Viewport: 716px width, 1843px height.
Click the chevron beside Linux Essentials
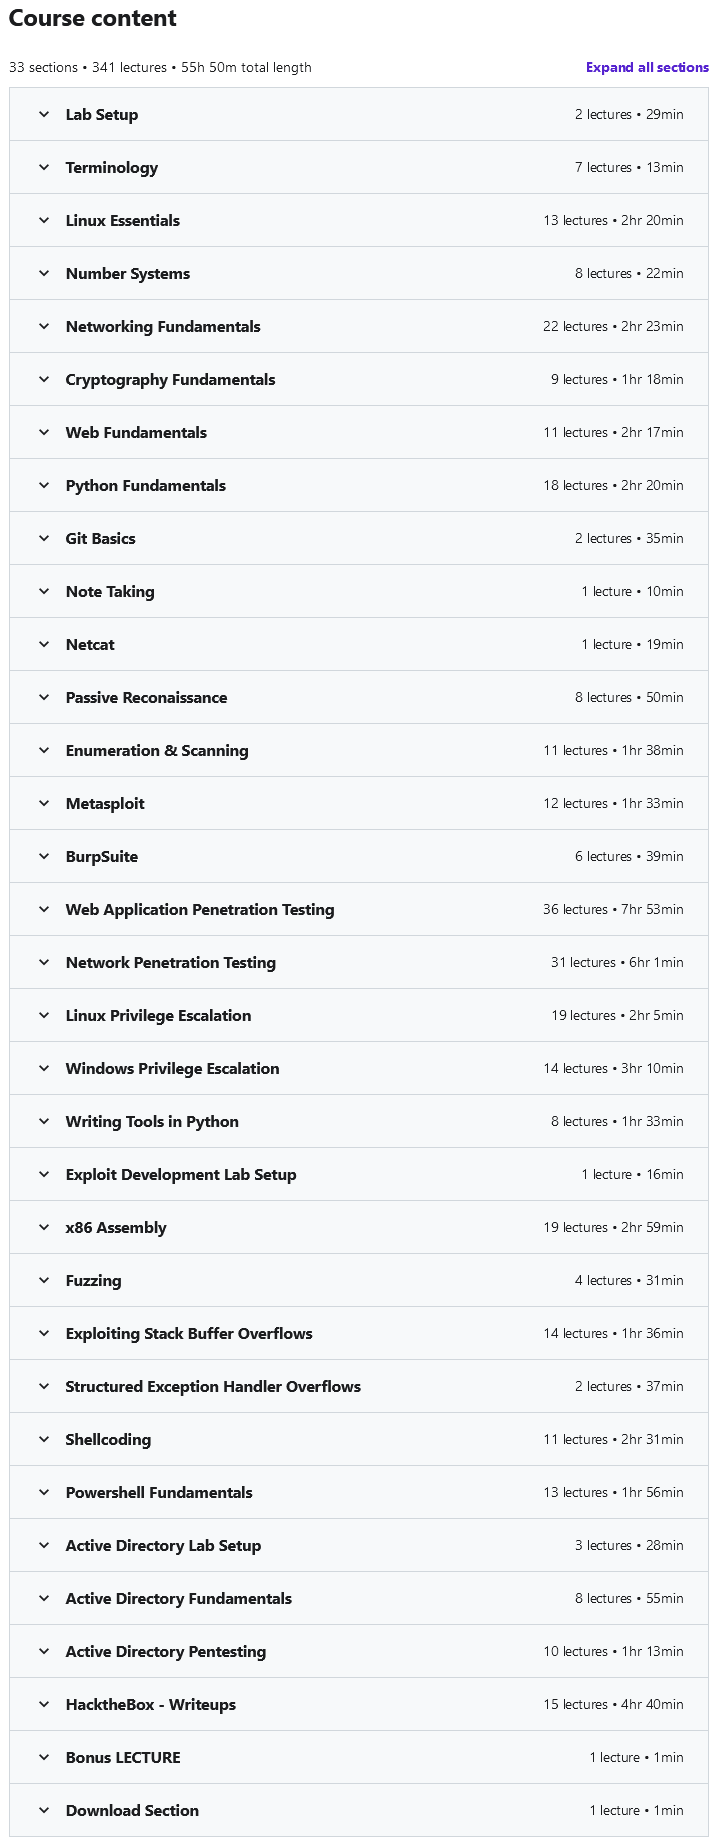pos(44,220)
